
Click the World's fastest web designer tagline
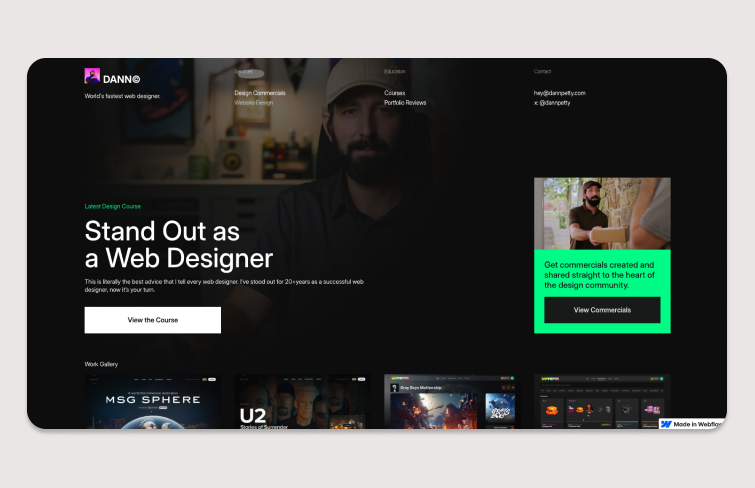tap(122, 96)
